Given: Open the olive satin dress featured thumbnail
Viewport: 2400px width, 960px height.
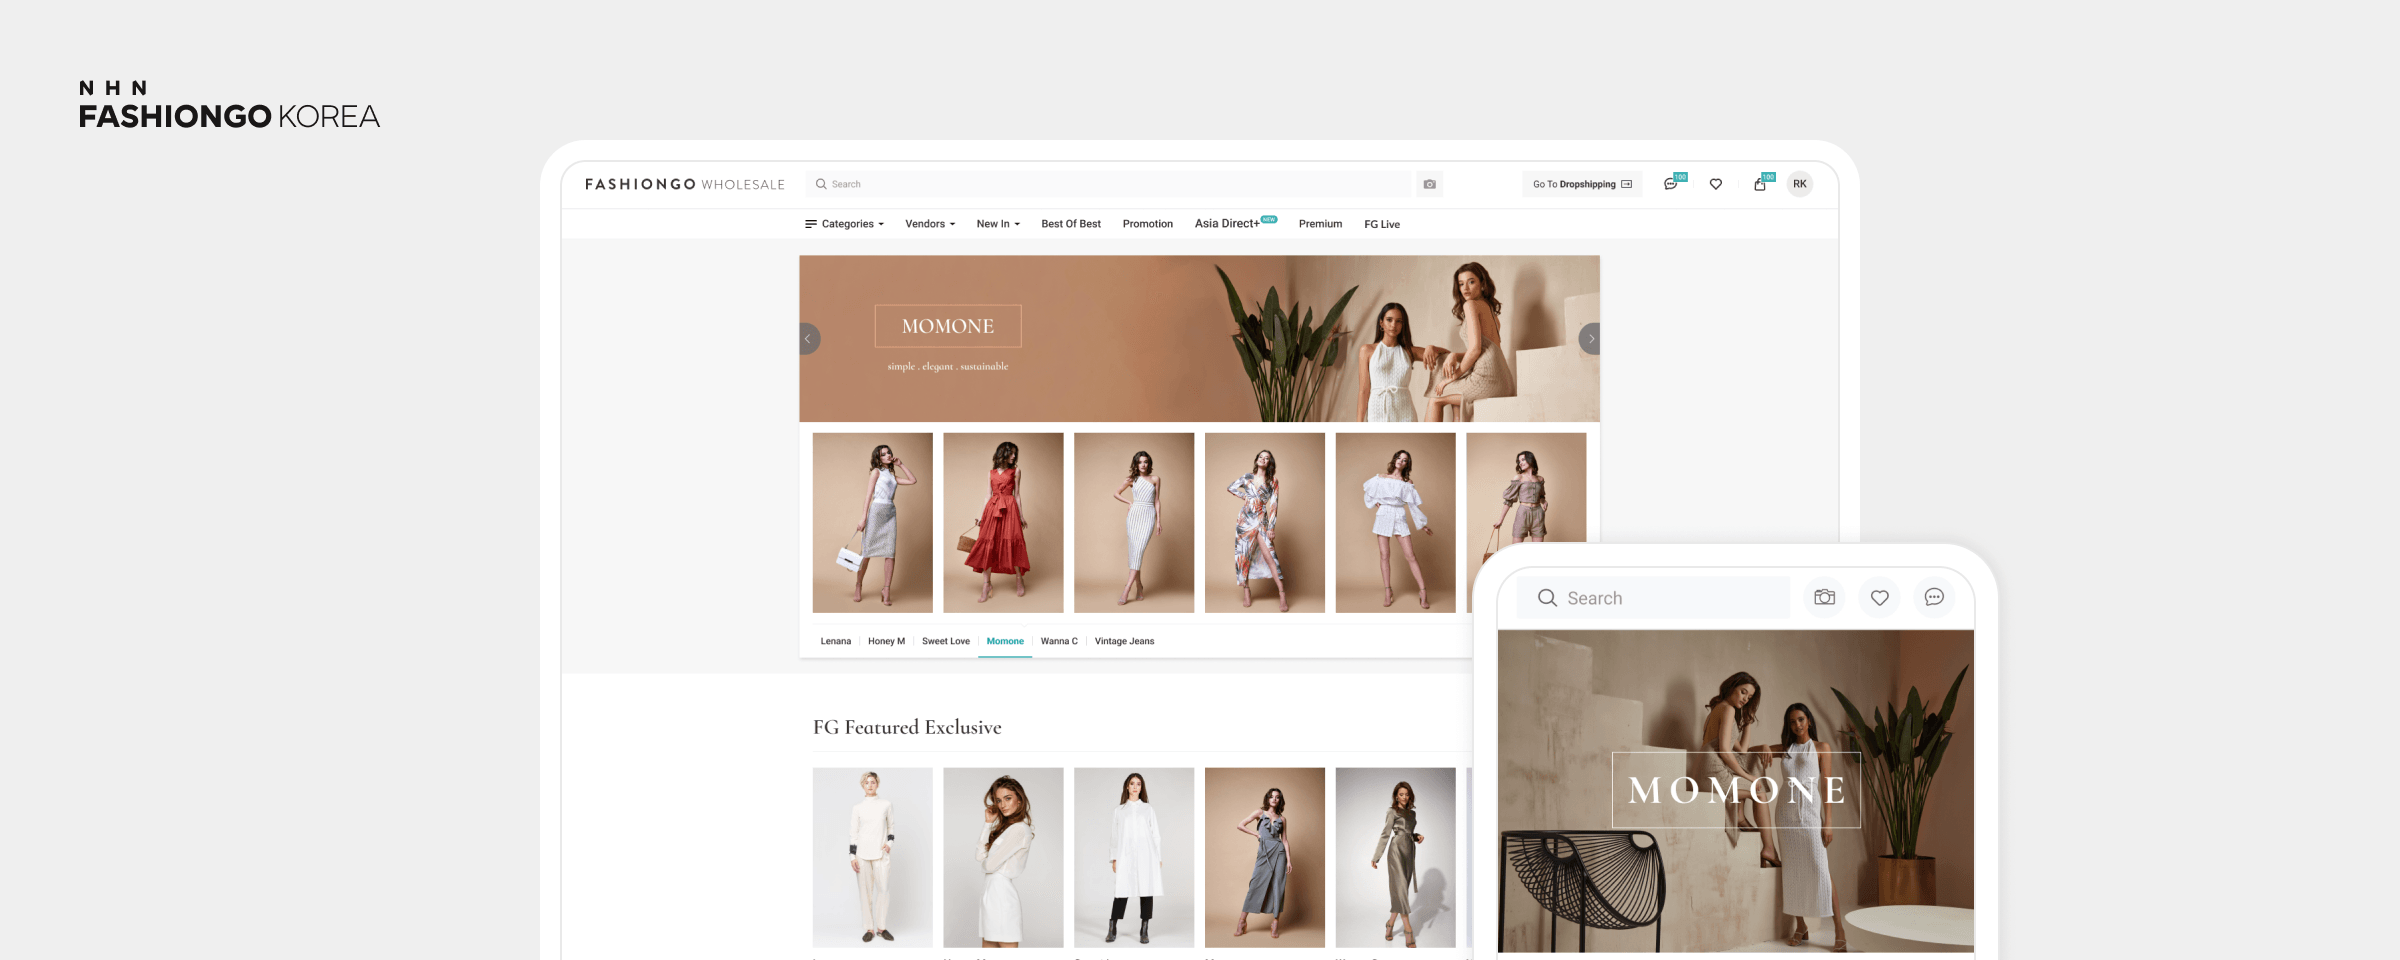Looking at the screenshot, I should click(x=1396, y=858).
